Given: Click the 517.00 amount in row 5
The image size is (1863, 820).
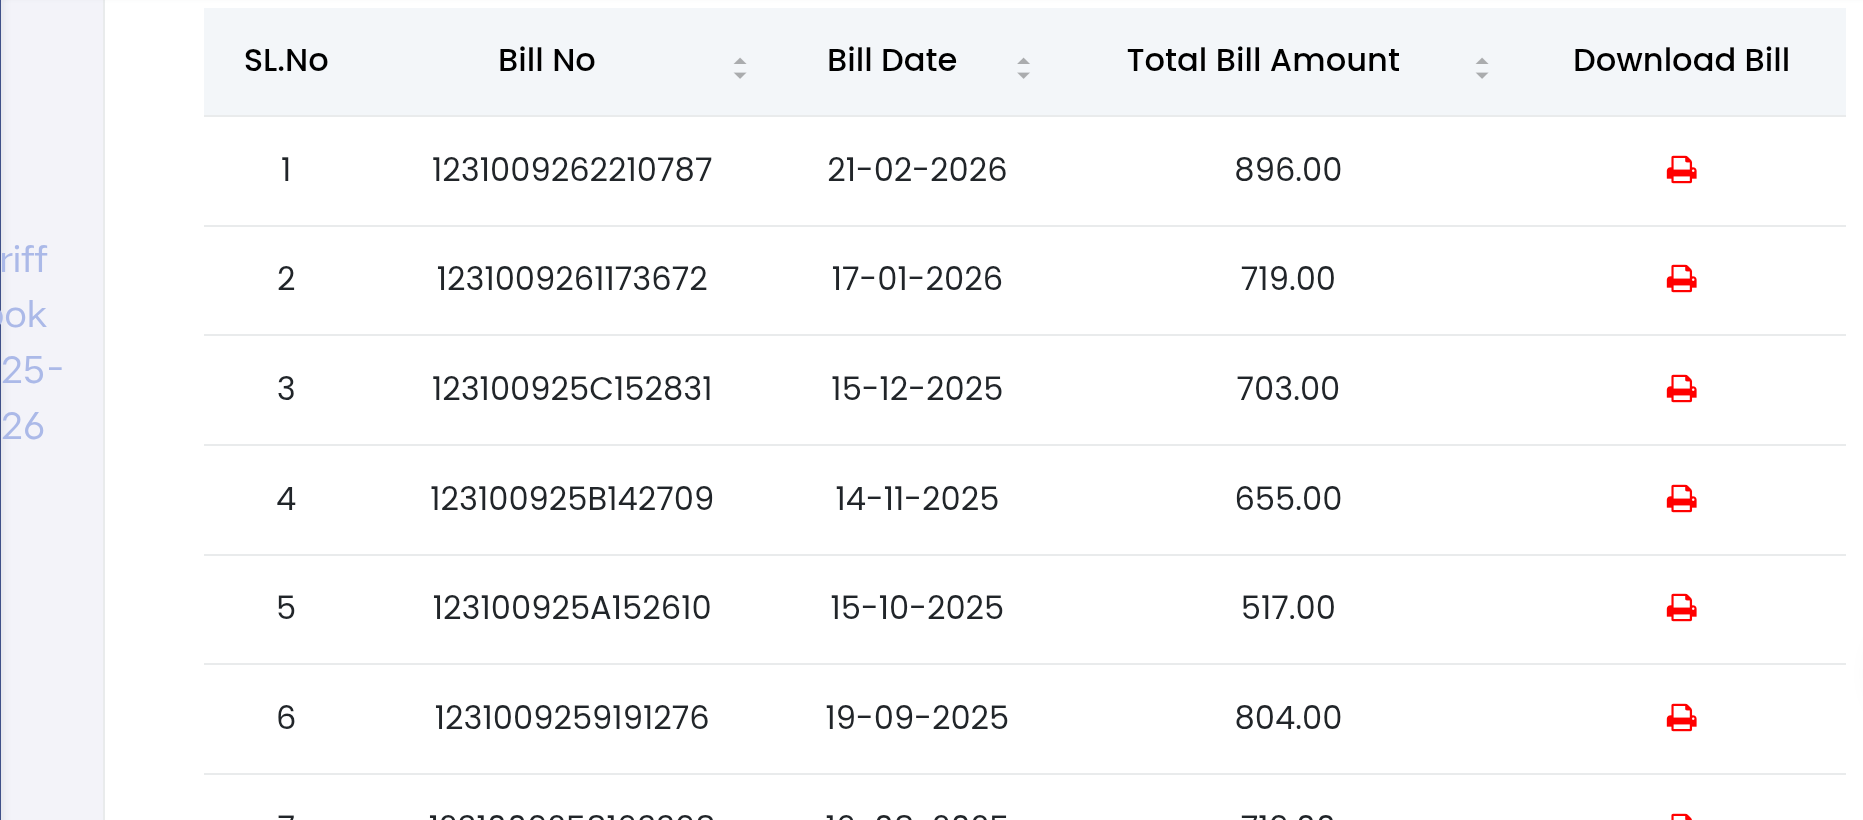Looking at the screenshot, I should pyautogui.click(x=1287, y=608).
